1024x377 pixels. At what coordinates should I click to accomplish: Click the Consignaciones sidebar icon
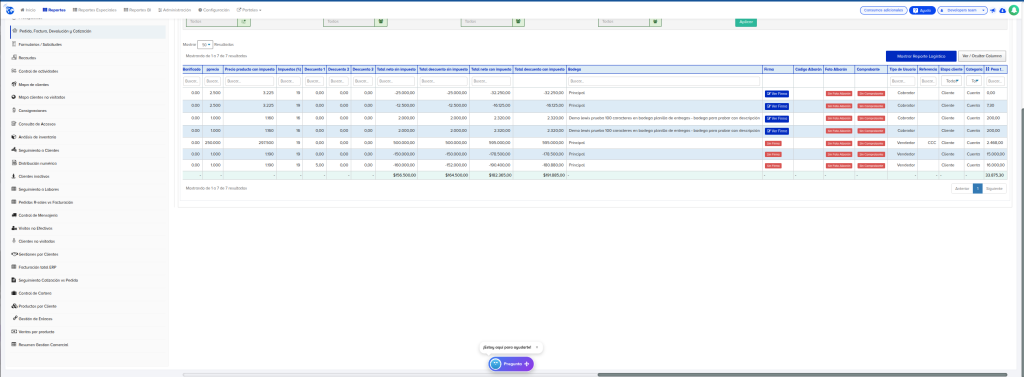tap(14, 110)
